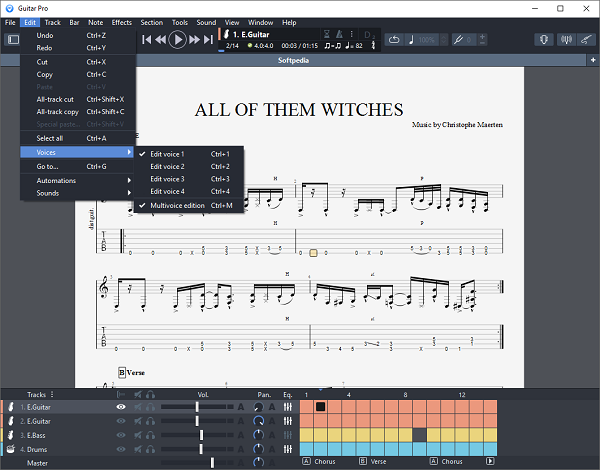Mute the 4. Drums track
Image resolution: width=600 pixels, height=470 pixels.
click(136, 450)
